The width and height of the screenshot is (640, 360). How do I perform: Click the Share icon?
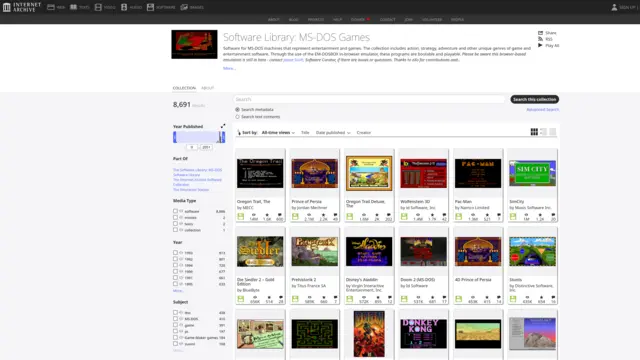tap(540, 33)
